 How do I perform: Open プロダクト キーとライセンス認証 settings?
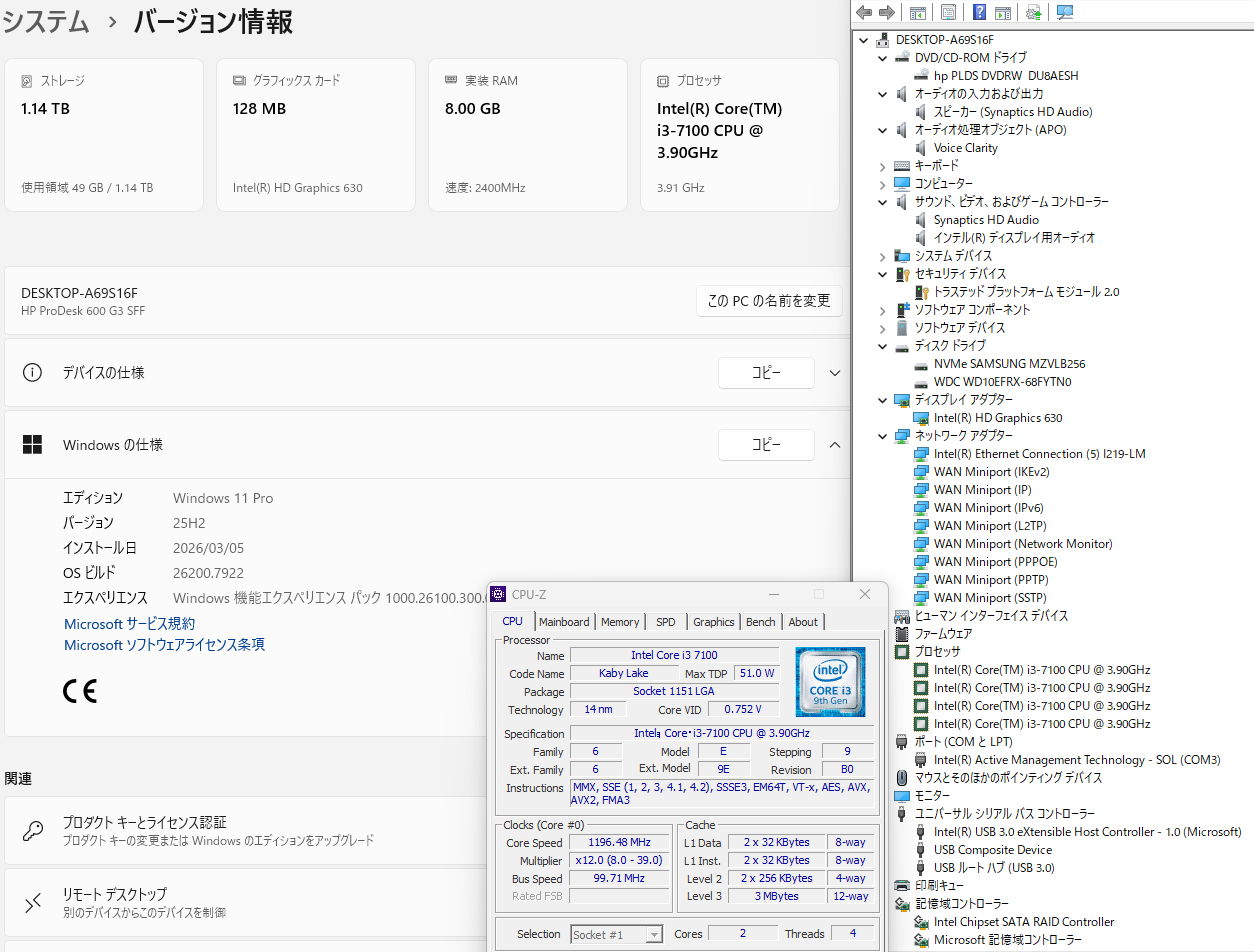coord(144,822)
